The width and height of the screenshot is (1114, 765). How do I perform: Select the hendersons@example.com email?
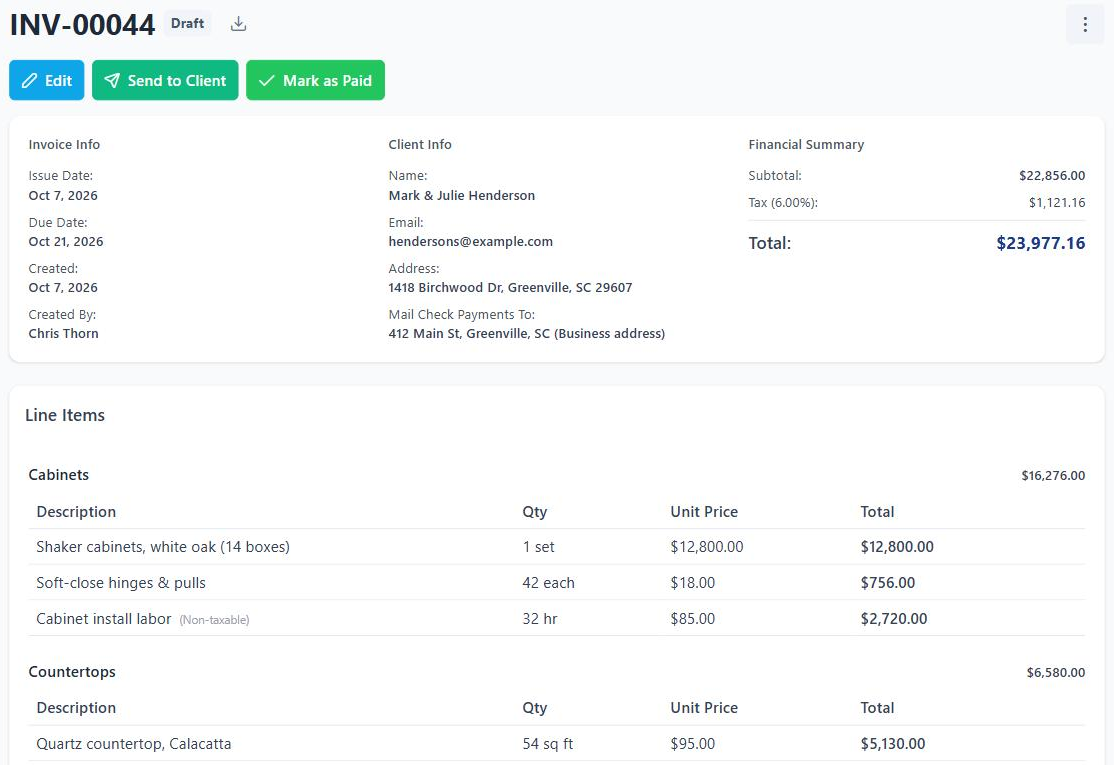[470, 242]
